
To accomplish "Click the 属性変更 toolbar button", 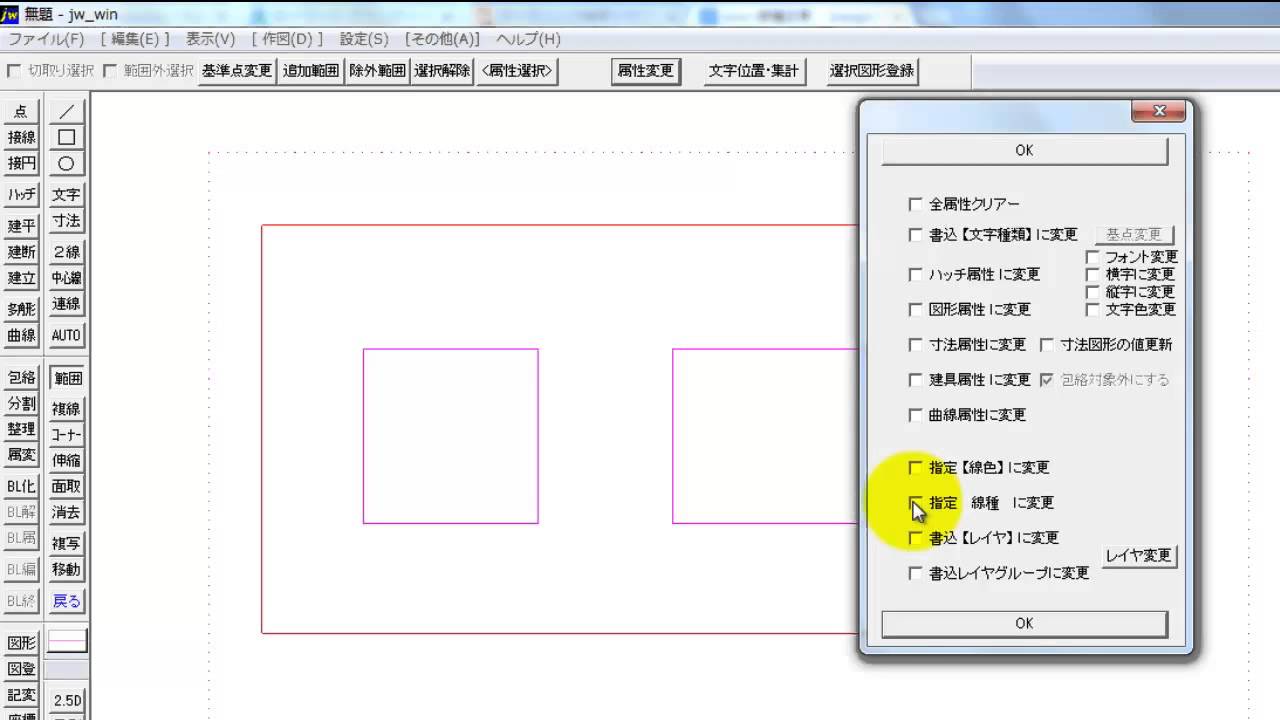I will (645, 71).
